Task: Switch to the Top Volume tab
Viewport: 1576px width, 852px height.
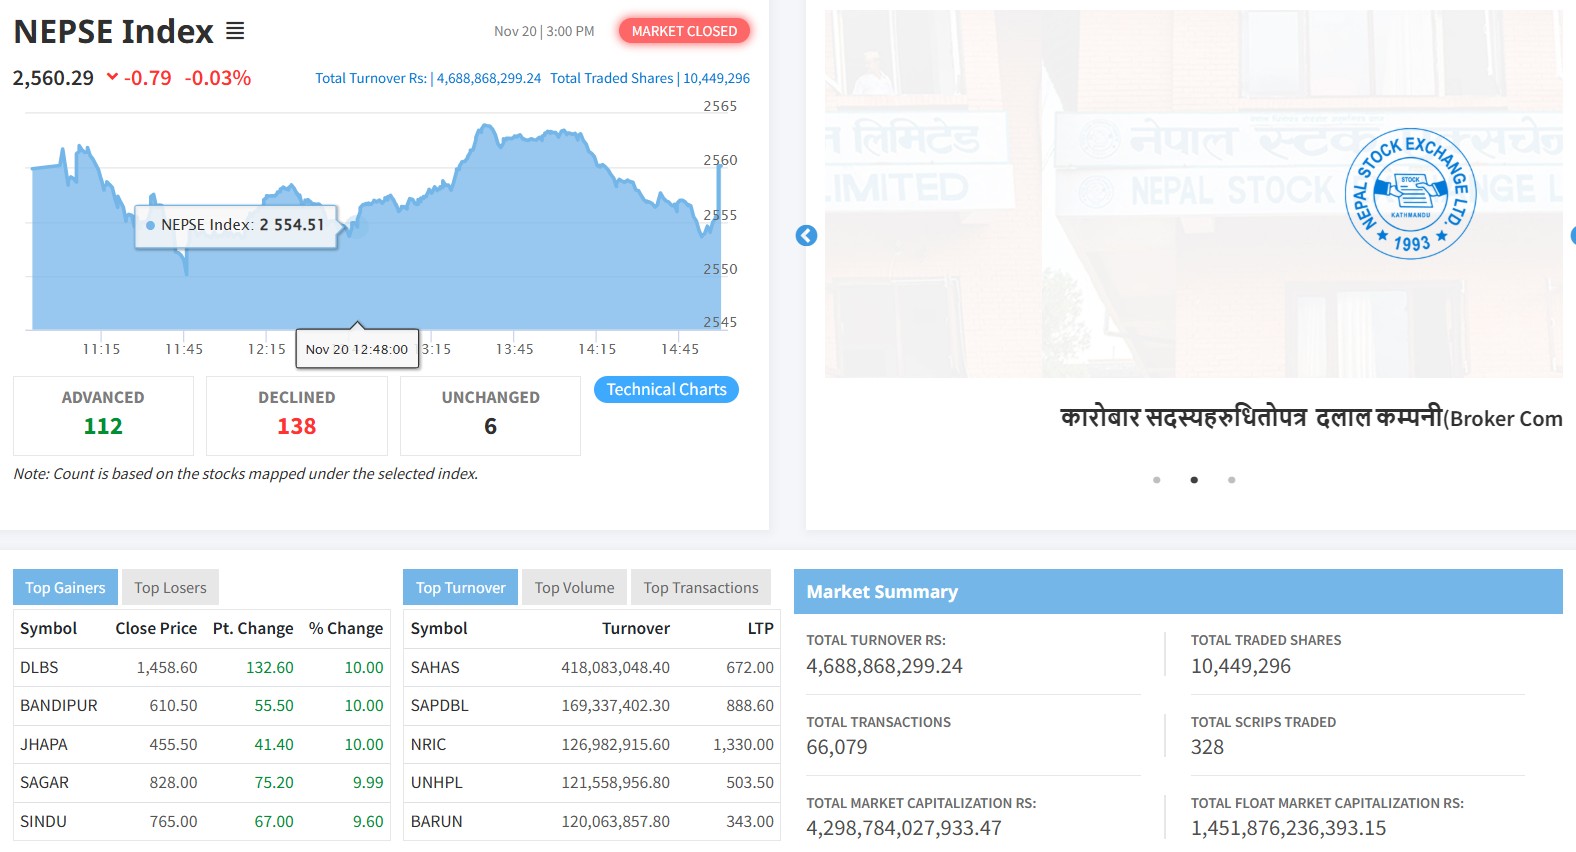Action: click(x=574, y=588)
